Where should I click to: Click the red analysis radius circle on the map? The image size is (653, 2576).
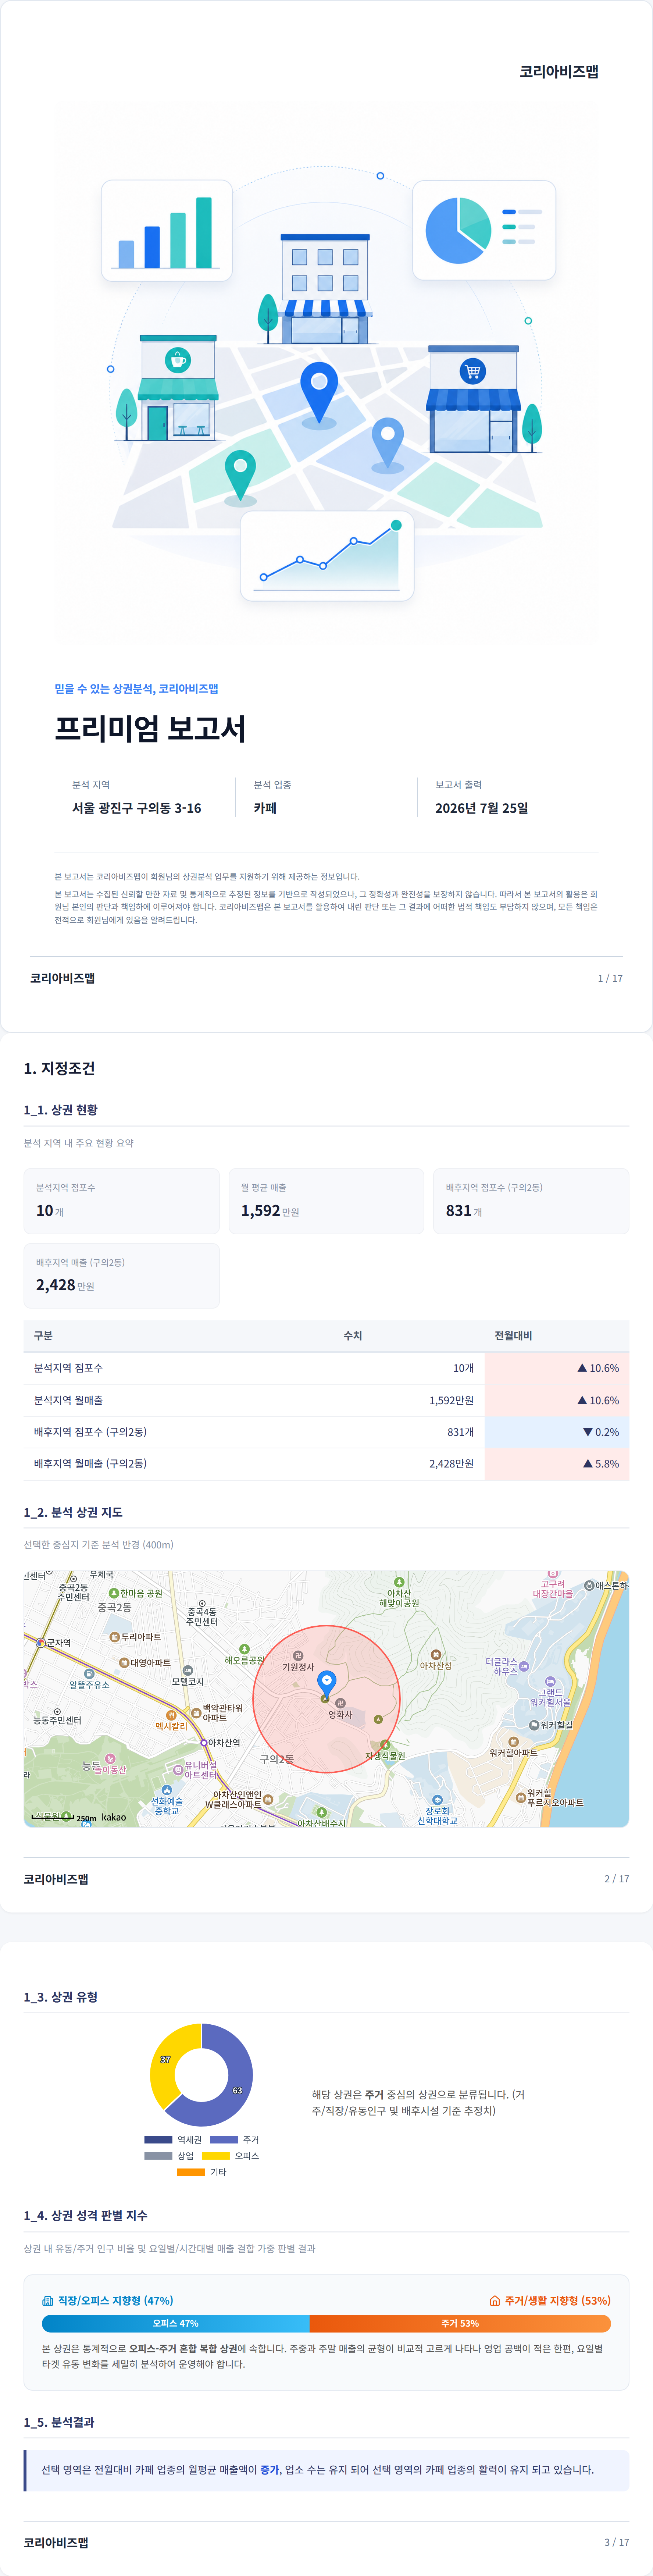coord(326,1699)
